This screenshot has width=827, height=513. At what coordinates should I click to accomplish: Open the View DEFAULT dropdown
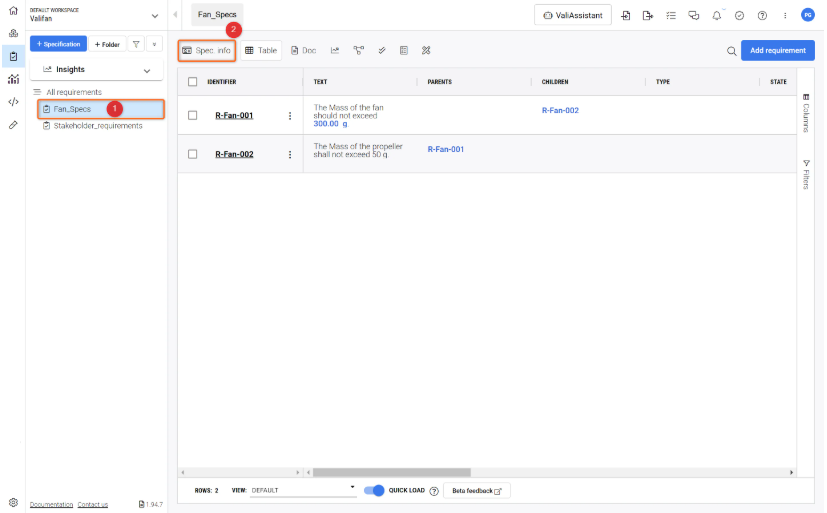[x=303, y=490]
